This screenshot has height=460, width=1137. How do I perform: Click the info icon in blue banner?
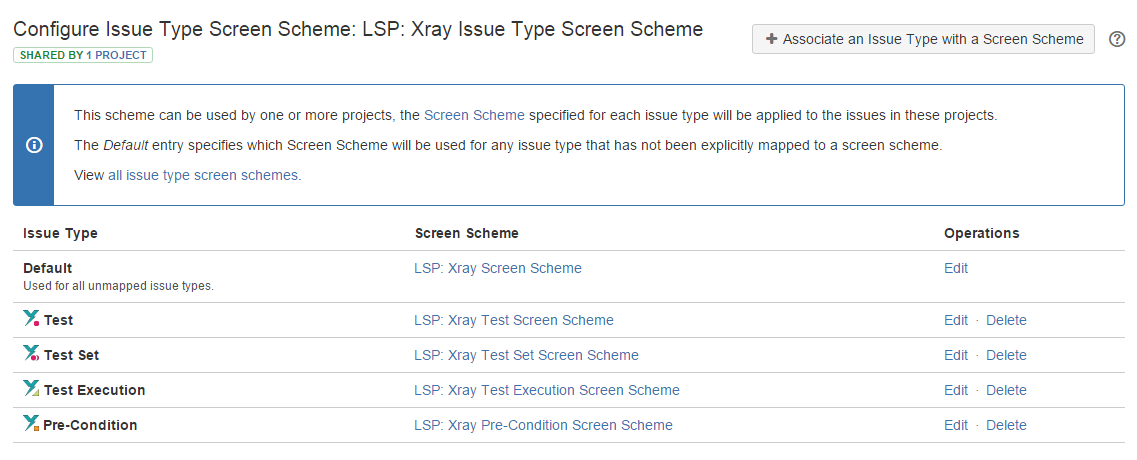pos(33,145)
